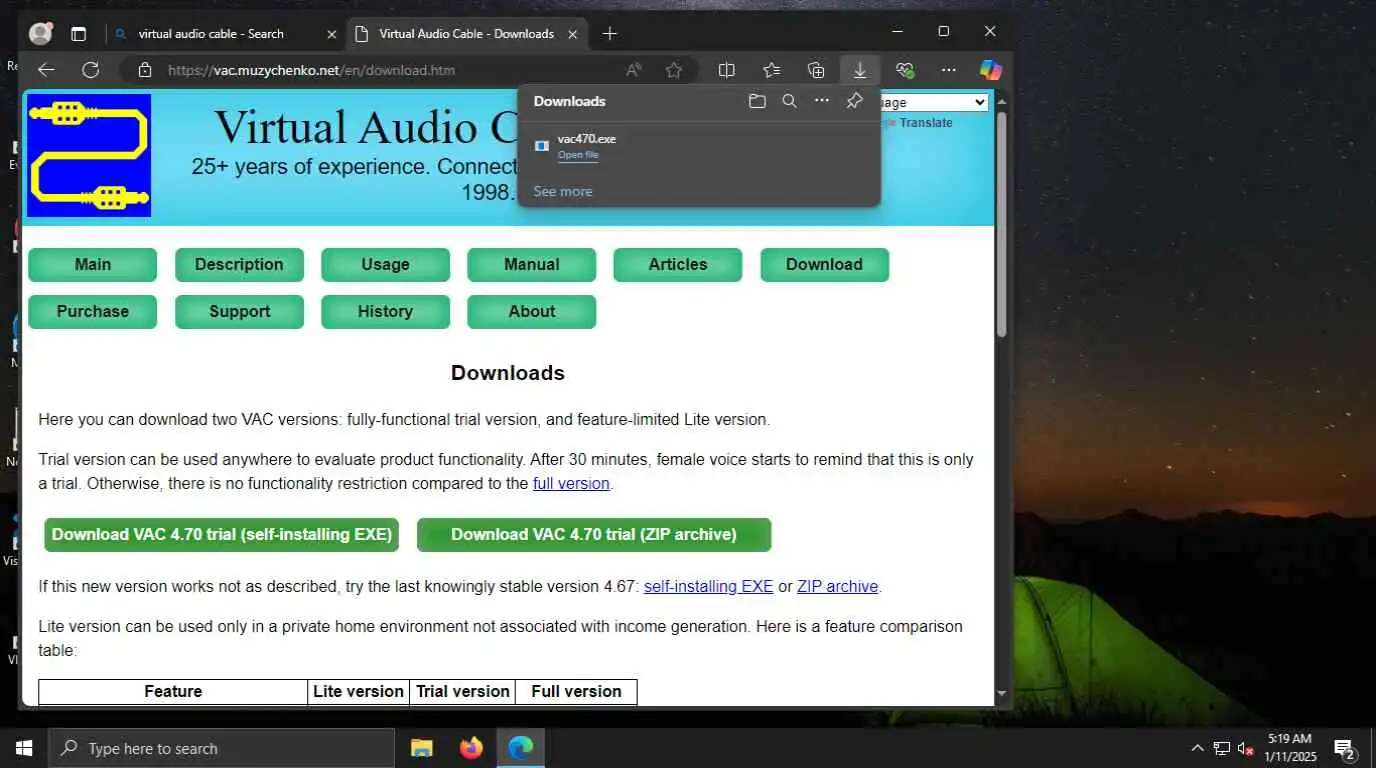Open new tab with plus icon
1376x768 pixels.
click(x=609, y=34)
